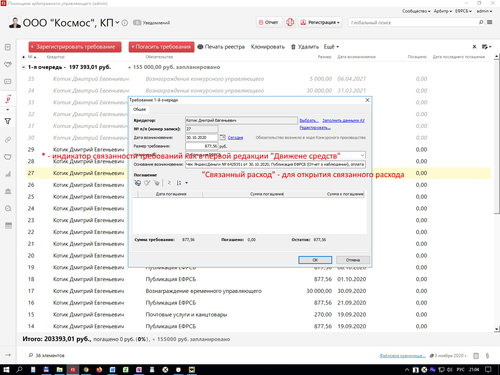500x375 pixels.
Task: Open the combo box arrow in the dialog
Action: [x=362, y=155]
